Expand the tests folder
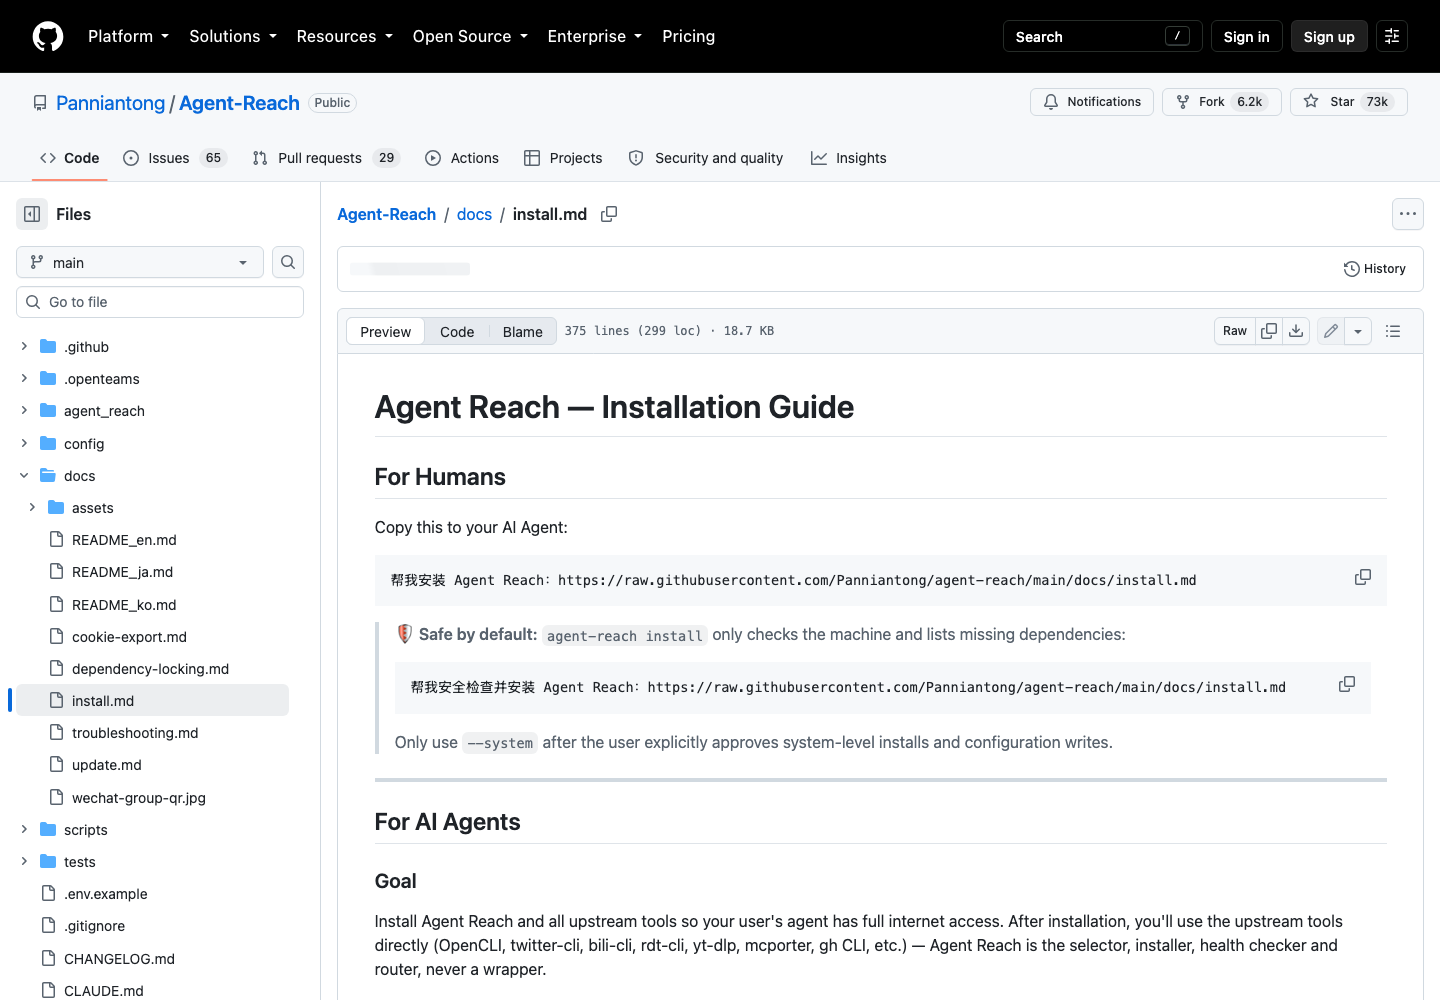The height and width of the screenshot is (1000, 1440). click(x=24, y=861)
